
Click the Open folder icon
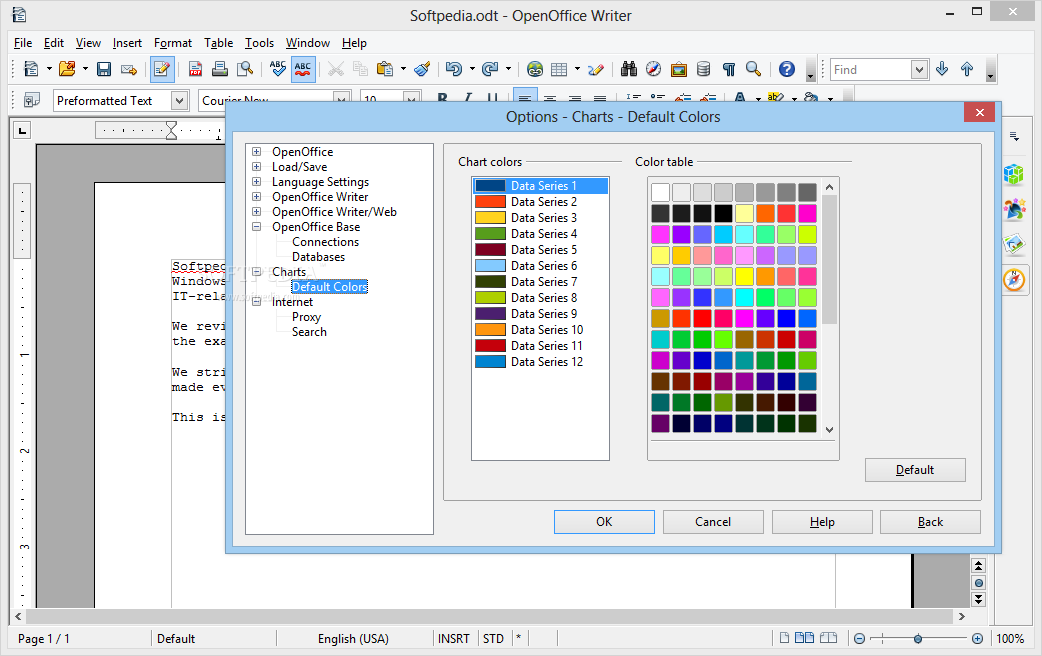point(67,69)
